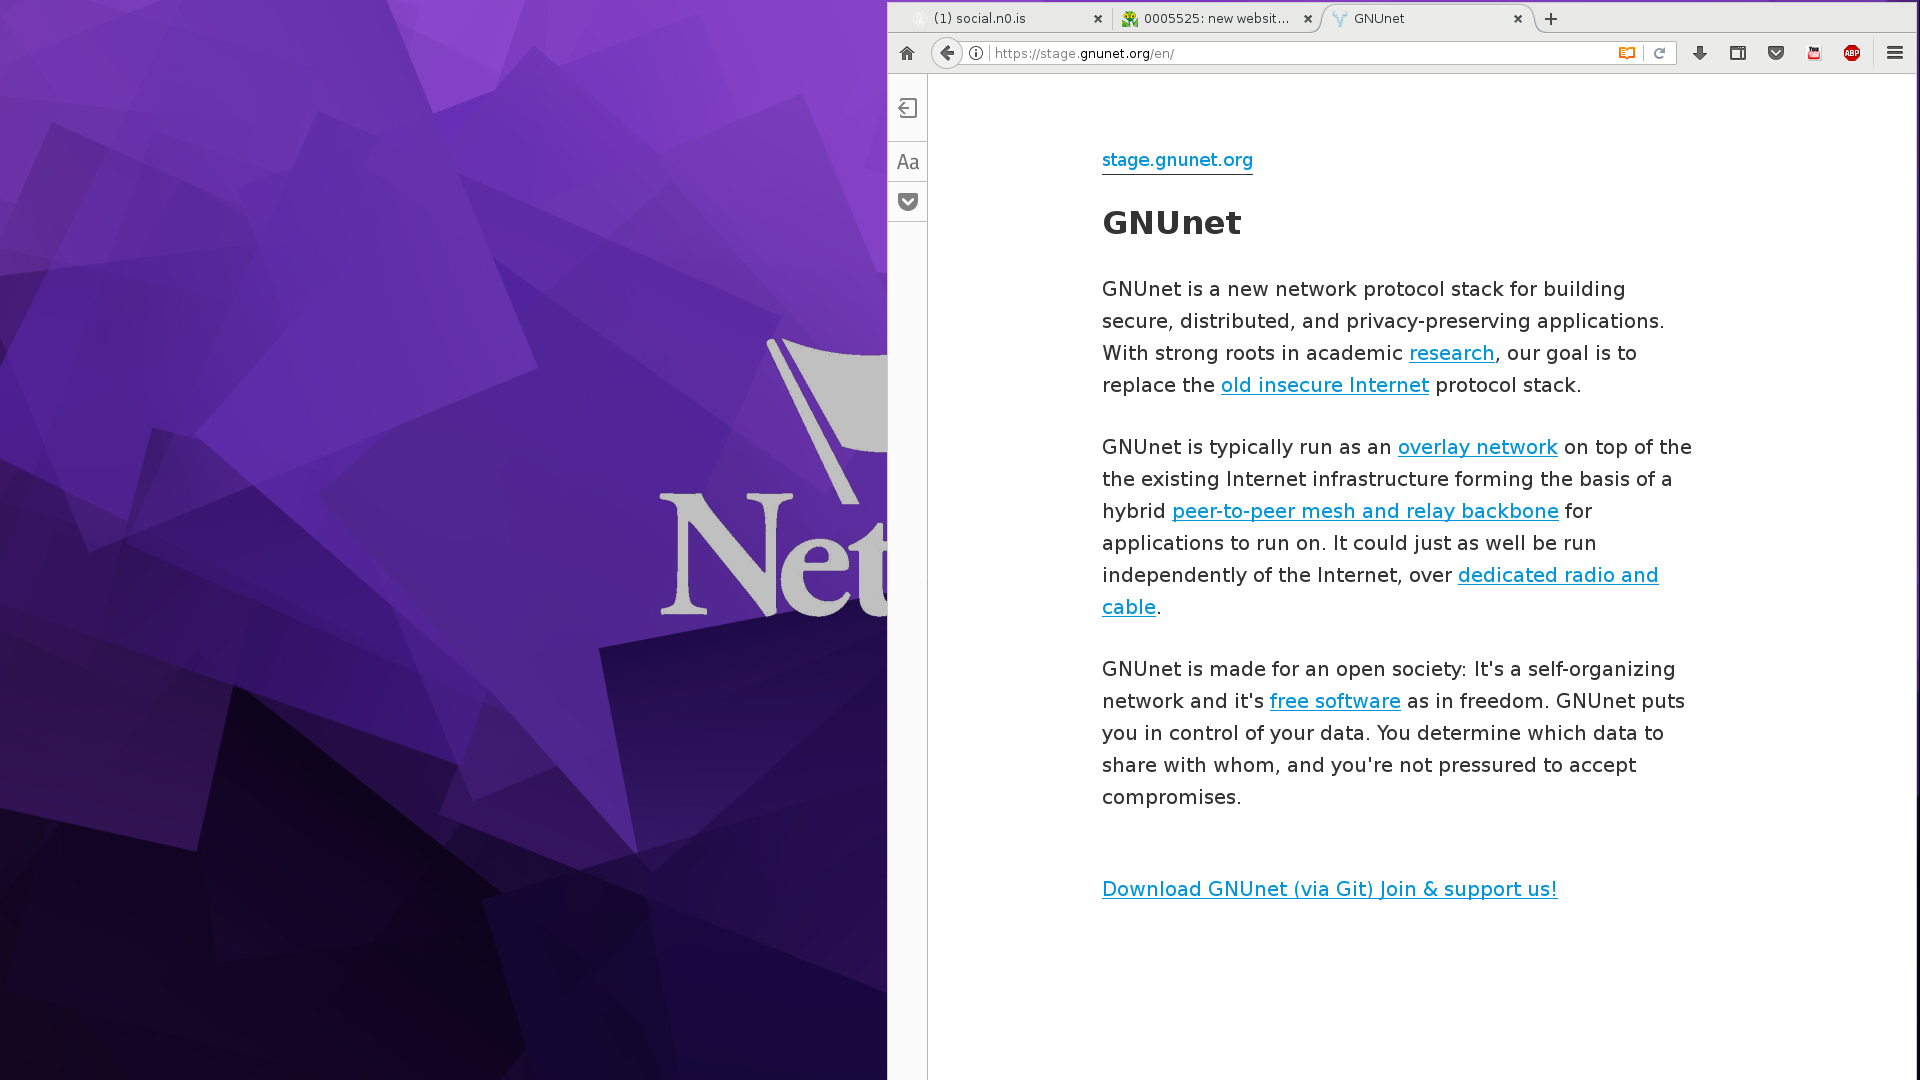Screen dimensions: 1920x1080
Task: Open the Adblock Plus menu
Action: (x=1851, y=53)
